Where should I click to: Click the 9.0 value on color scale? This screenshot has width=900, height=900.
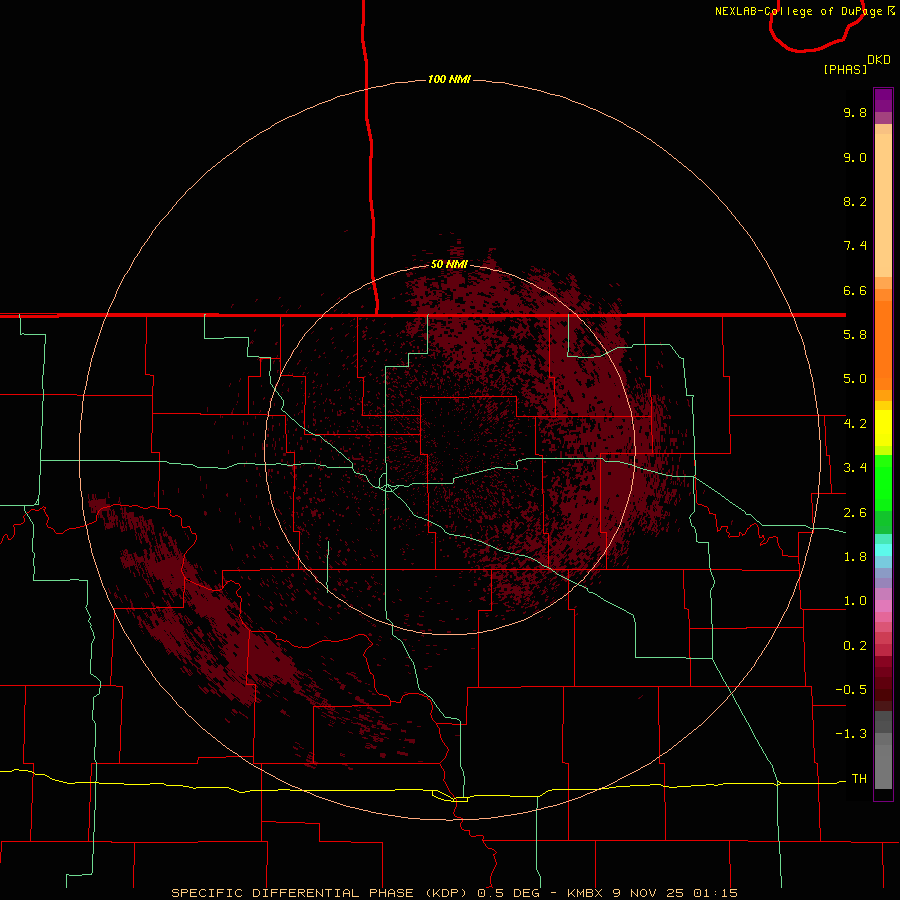[855, 157]
